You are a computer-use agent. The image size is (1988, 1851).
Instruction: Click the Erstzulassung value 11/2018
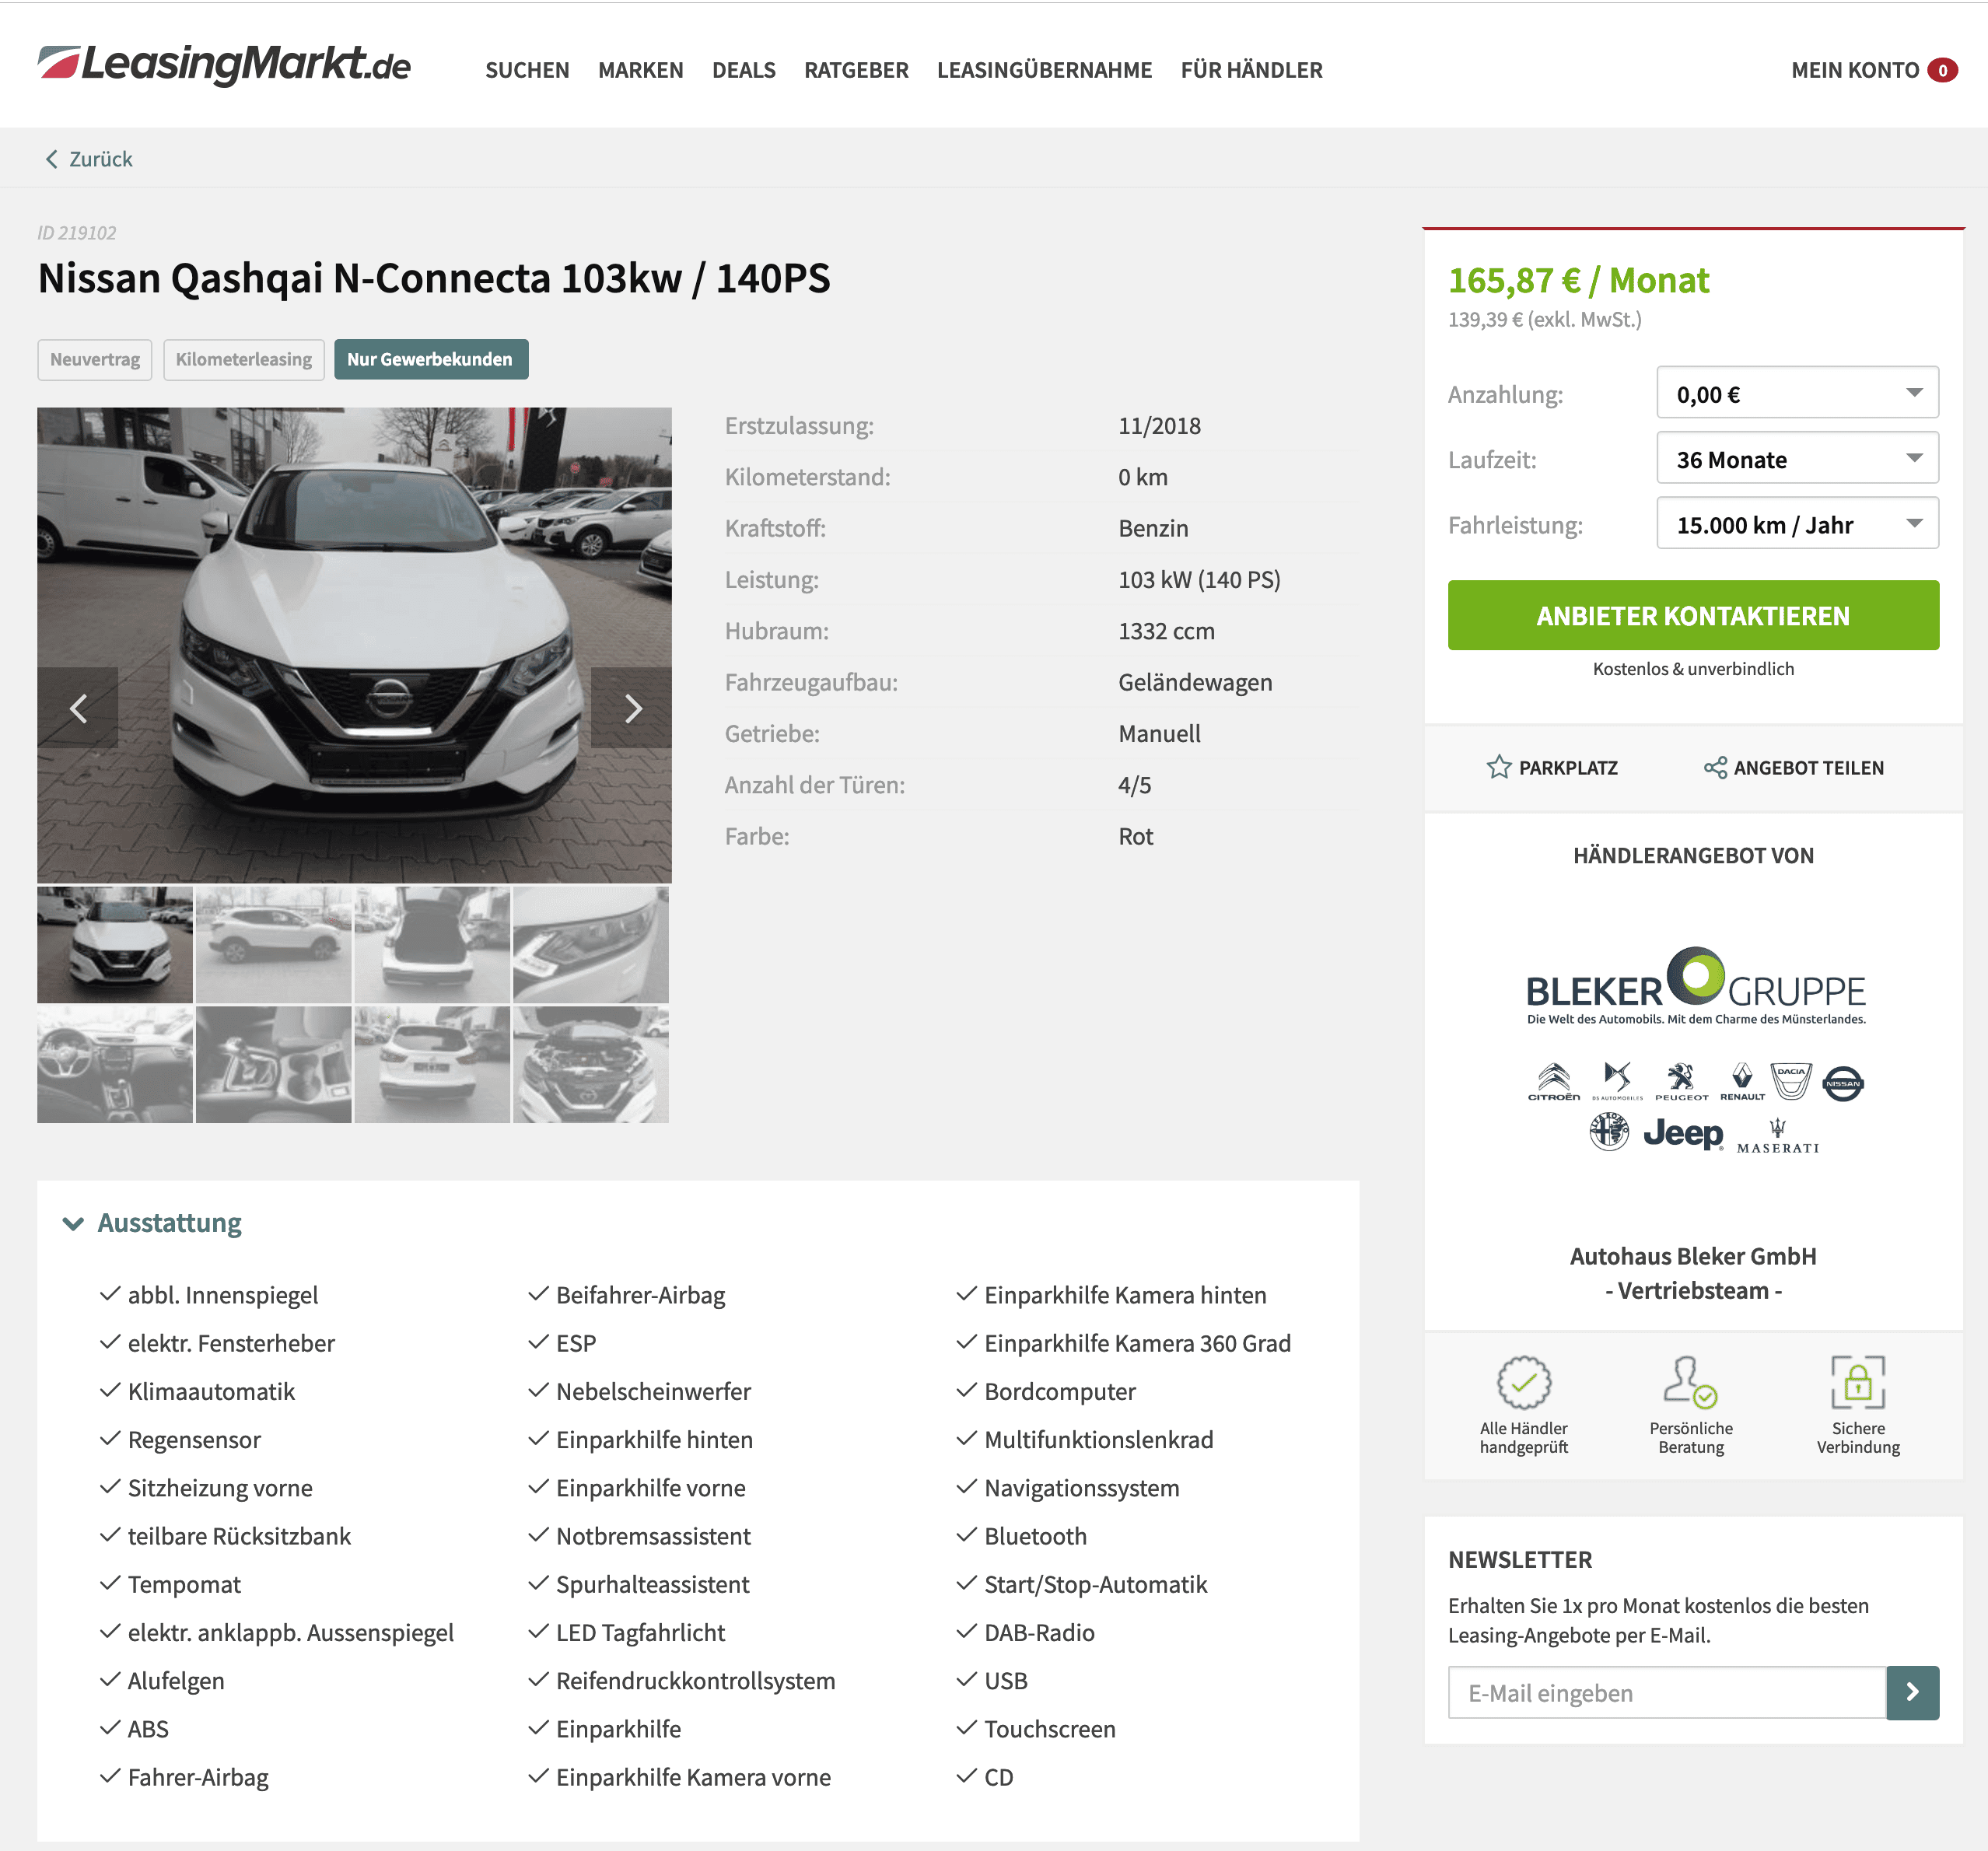point(1159,425)
